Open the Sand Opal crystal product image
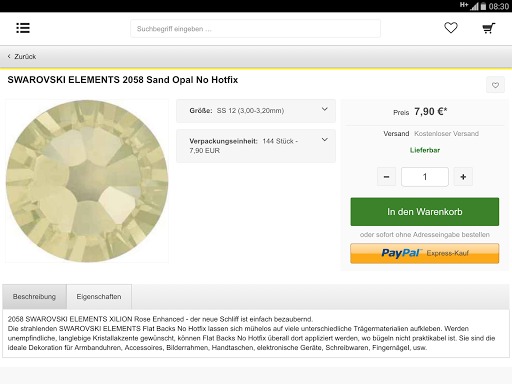 87,181
